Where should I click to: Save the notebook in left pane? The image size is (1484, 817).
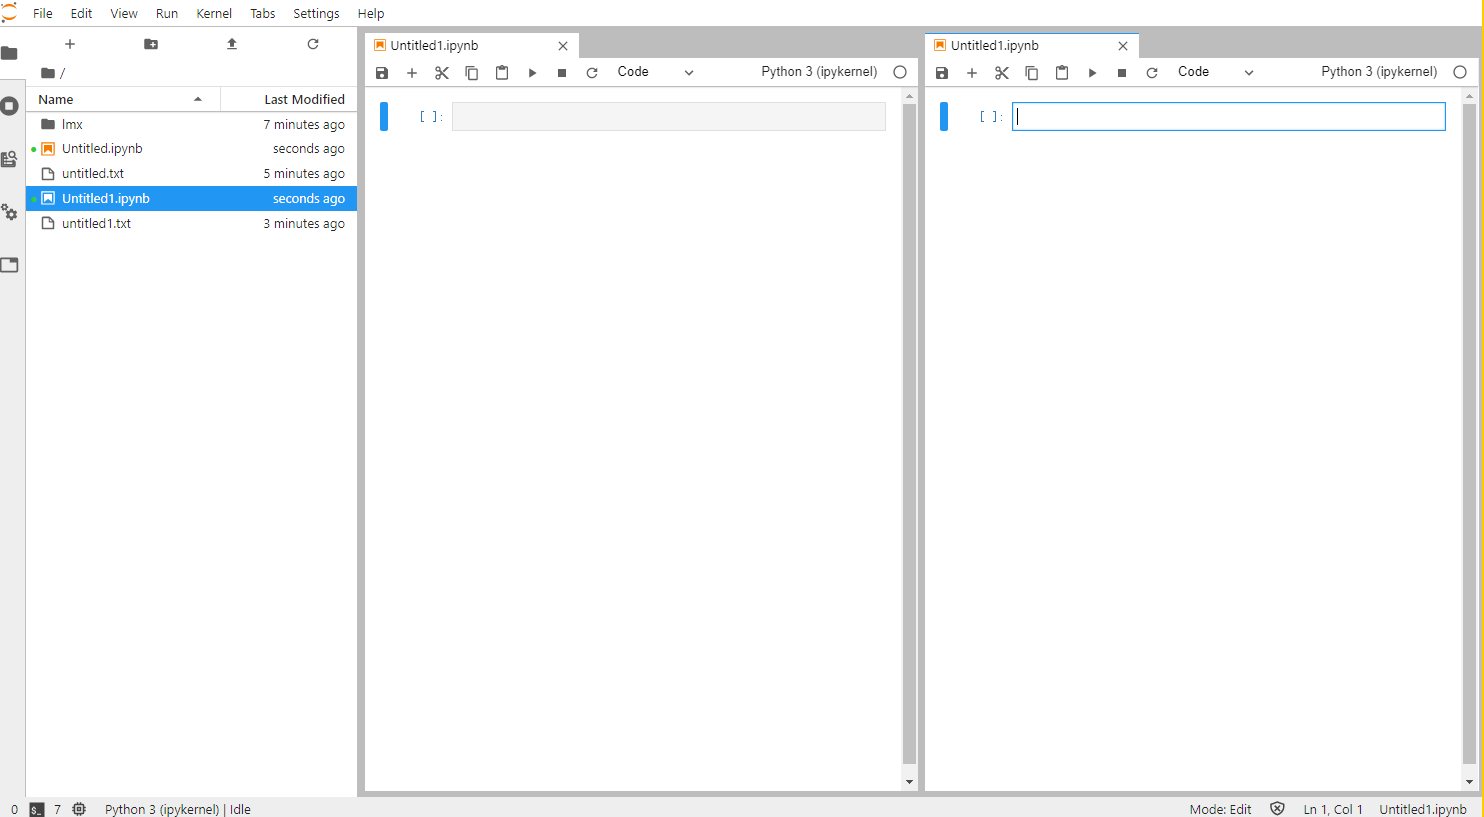382,73
